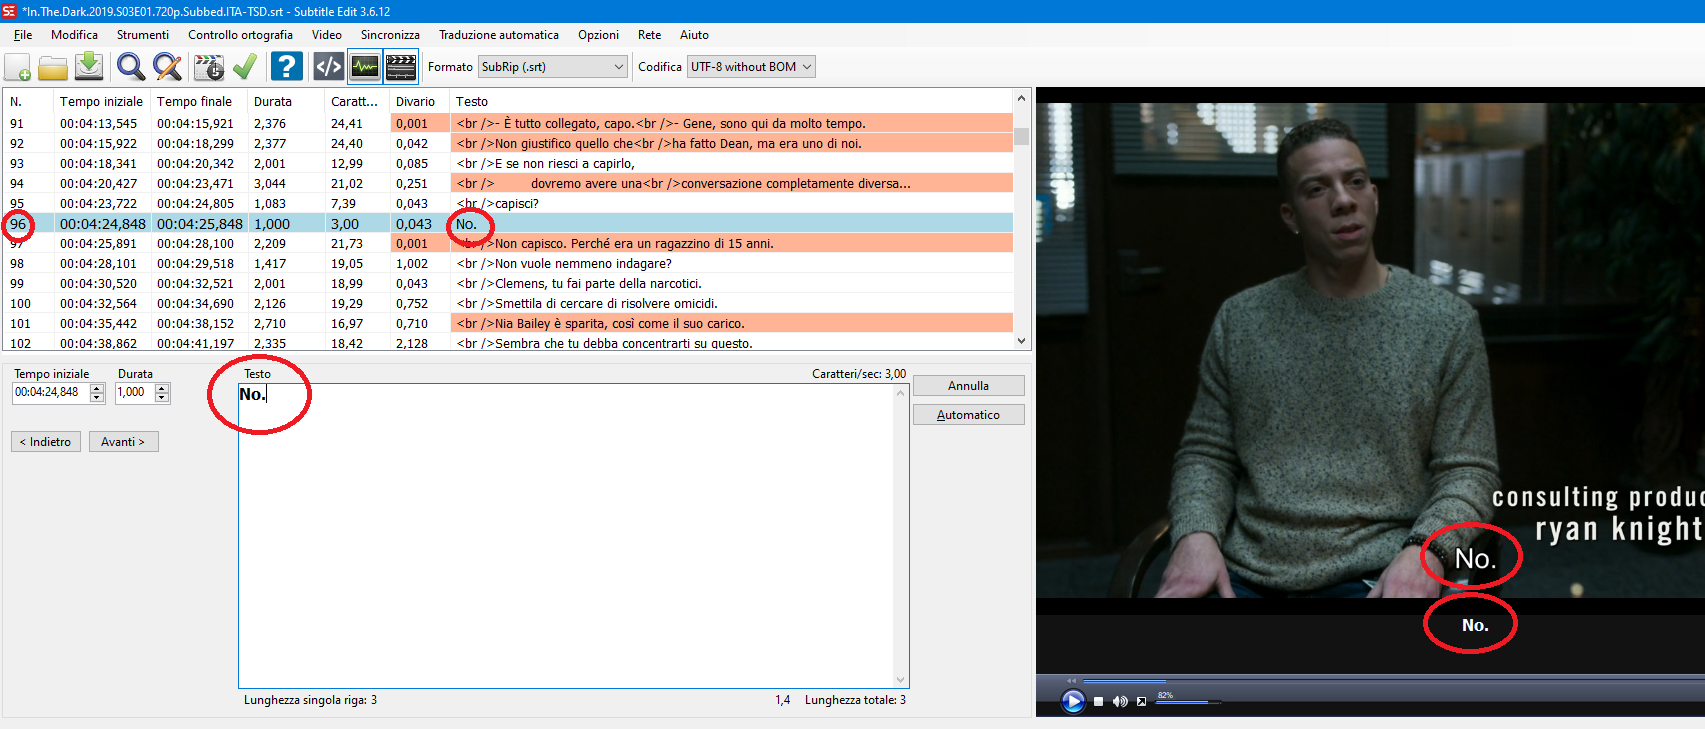
Task: Open the Codifica UTF-8 dropdown
Action: pyautogui.click(x=752, y=67)
